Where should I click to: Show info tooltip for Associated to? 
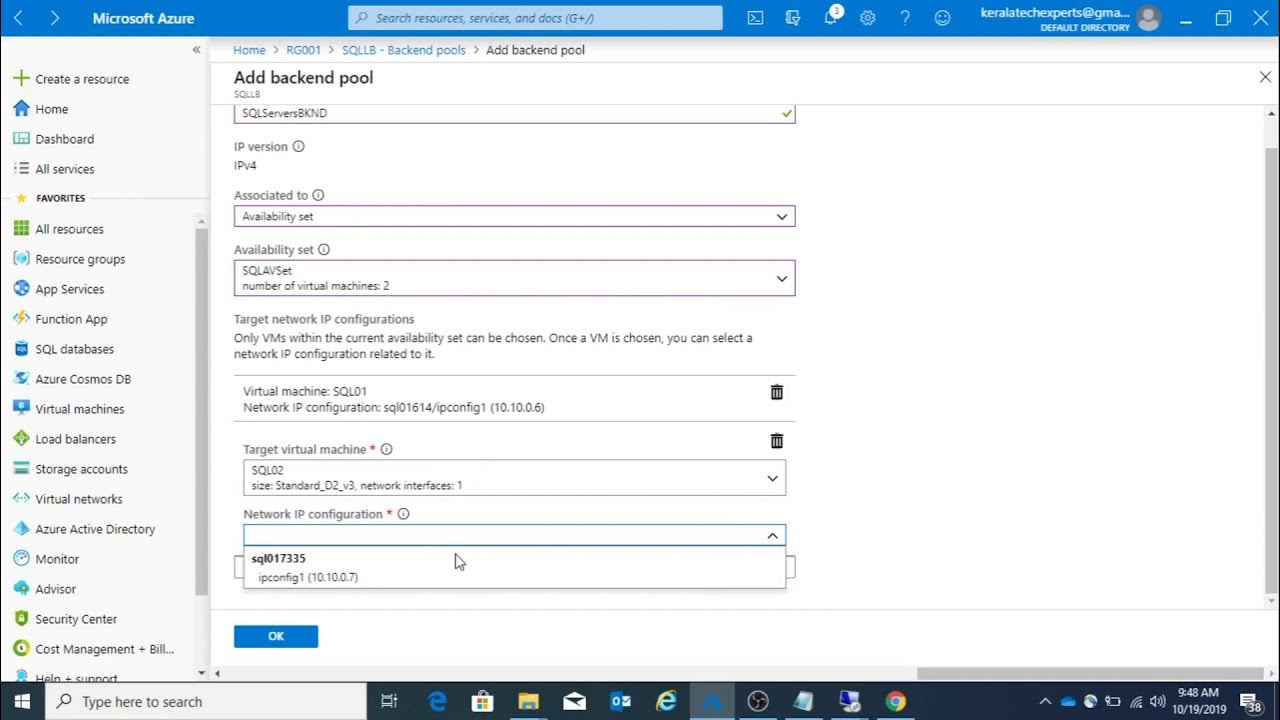(x=318, y=196)
